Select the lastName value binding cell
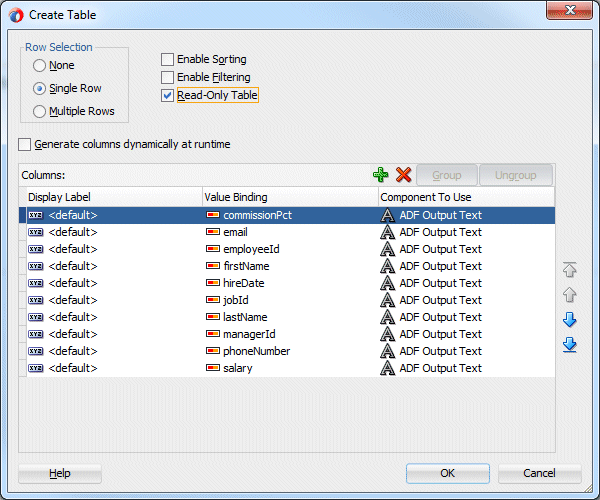This screenshot has width=600, height=500. pyautogui.click(x=290, y=317)
